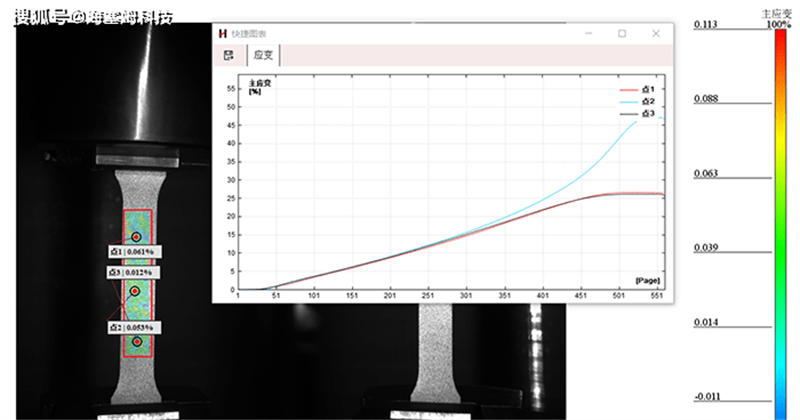
Task: Click the 0.113 maximum value on color scale
Action: tap(707, 24)
